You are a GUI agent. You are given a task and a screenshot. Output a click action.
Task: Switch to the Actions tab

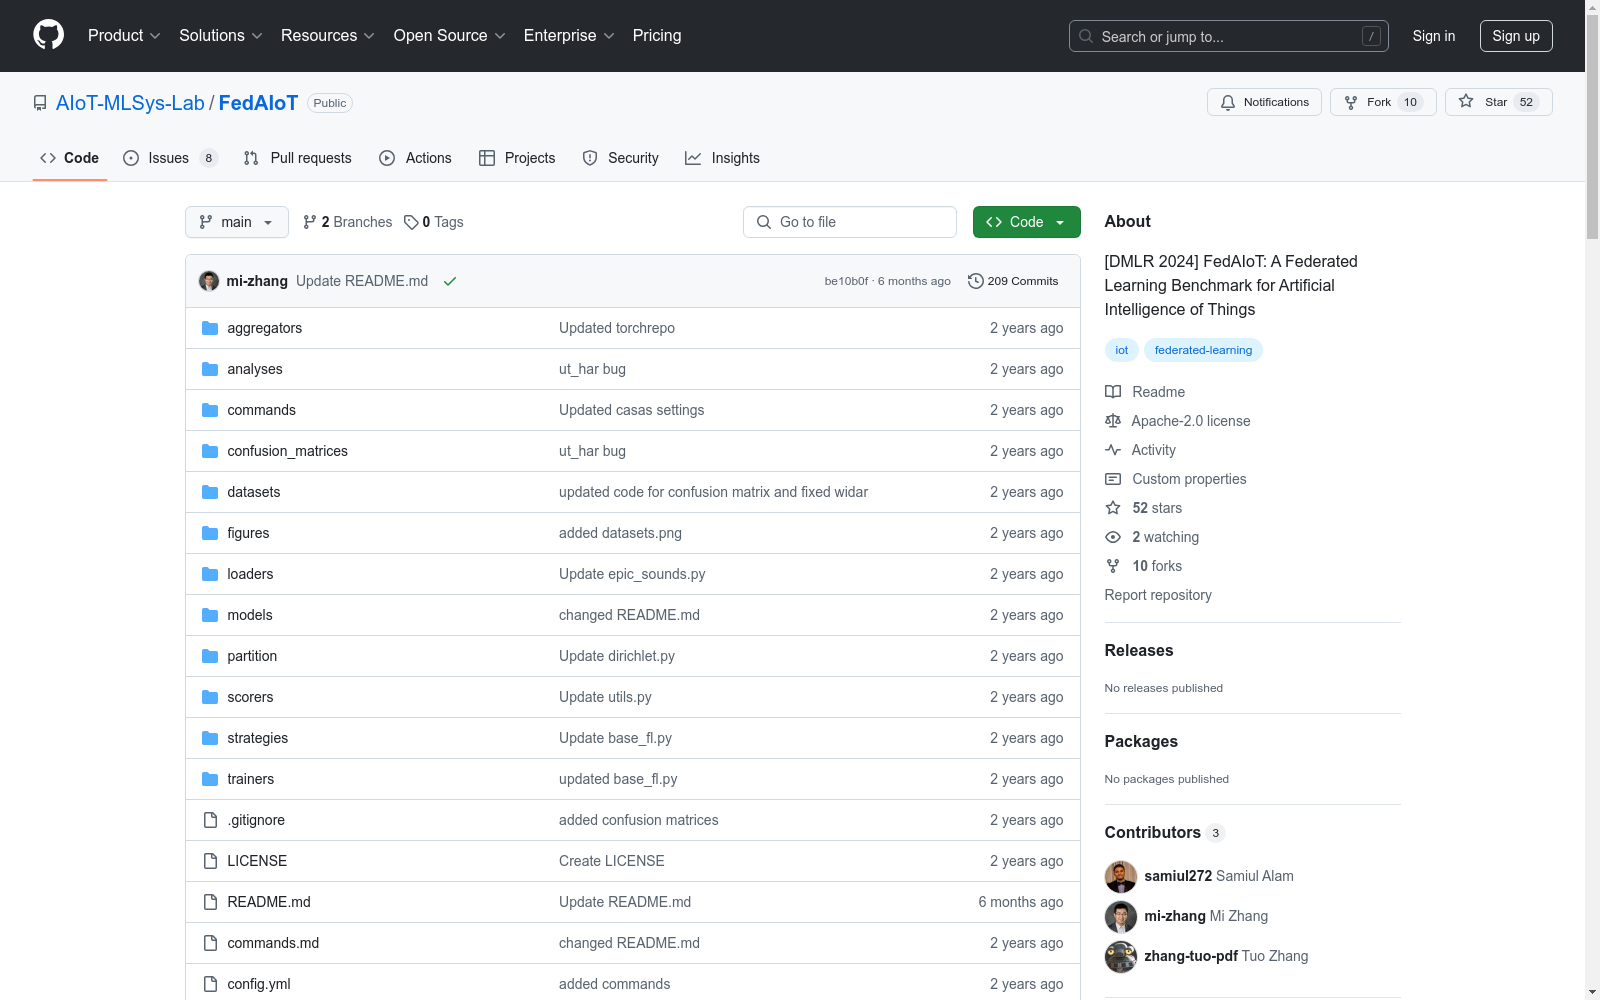tap(416, 158)
